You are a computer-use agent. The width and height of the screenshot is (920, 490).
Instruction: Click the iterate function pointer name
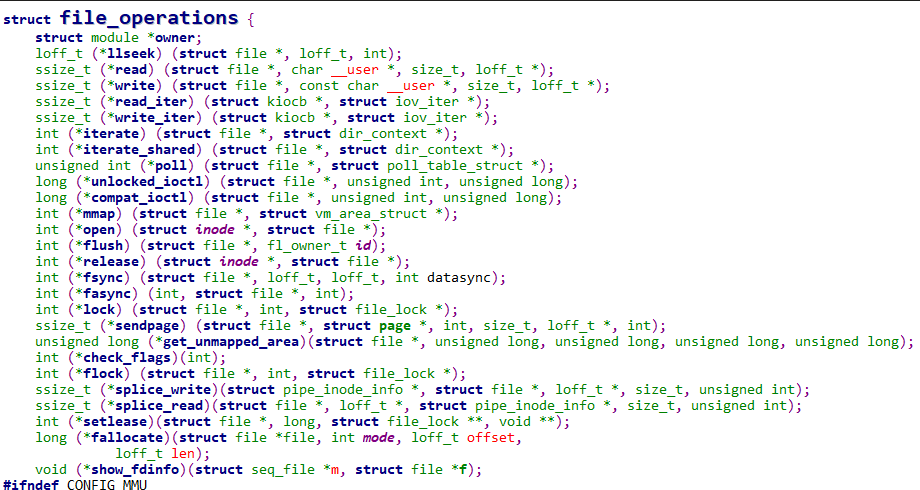pos(111,133)
